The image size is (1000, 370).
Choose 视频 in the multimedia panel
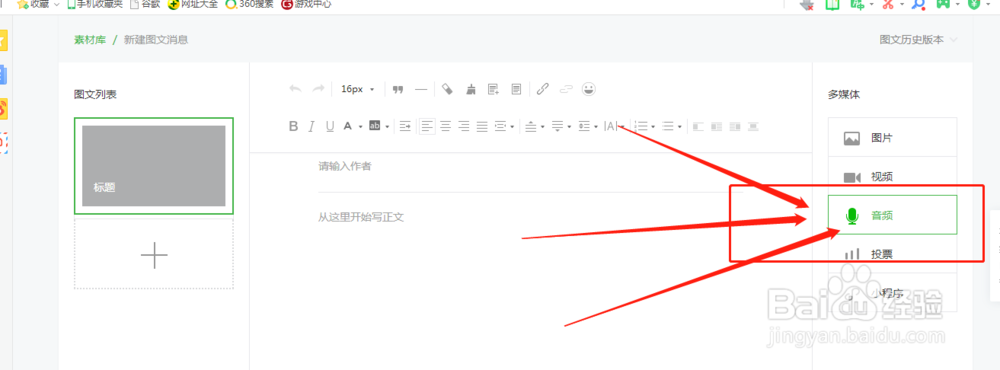pyautogui.click(x=893, y=177)
